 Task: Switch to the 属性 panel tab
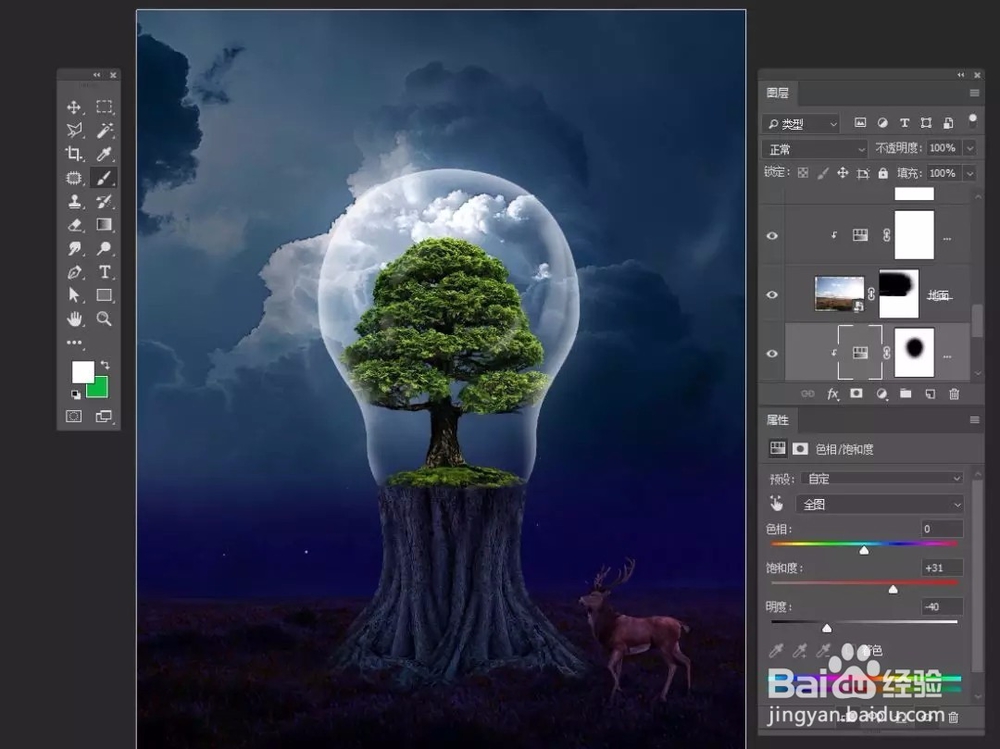coord(777,420)
